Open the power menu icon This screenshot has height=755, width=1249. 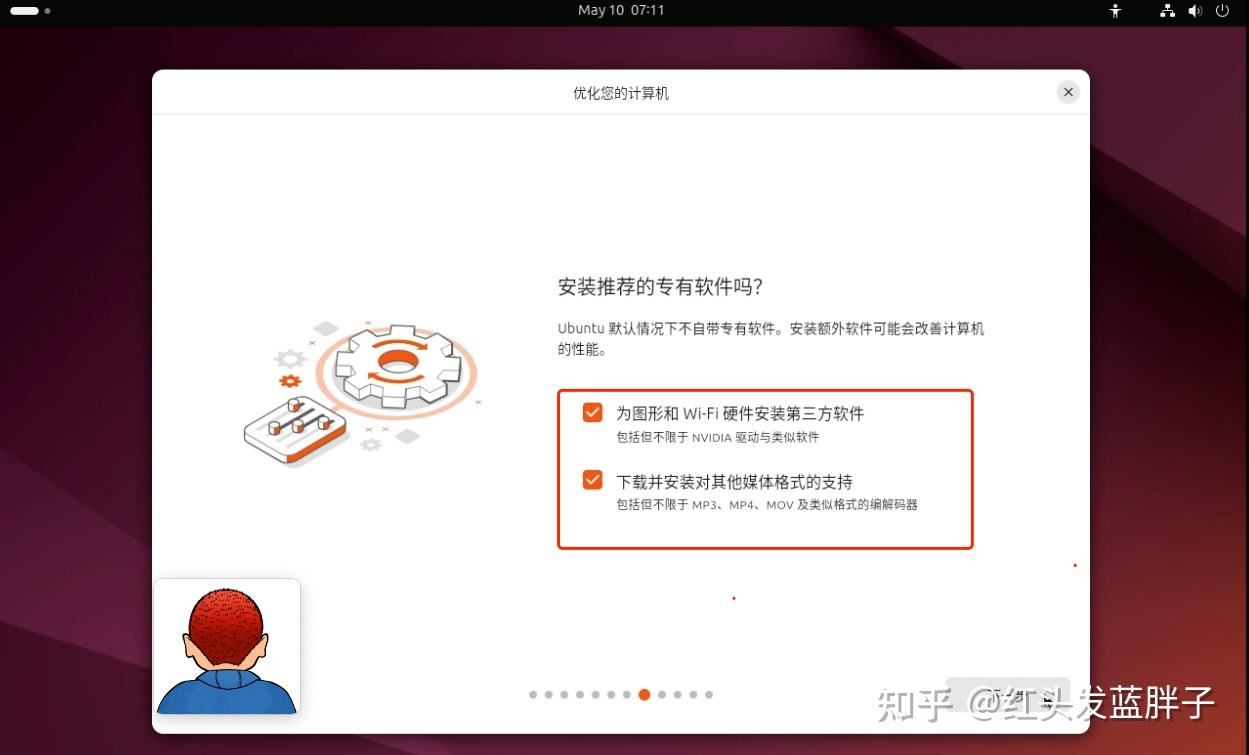point(1222,11)
